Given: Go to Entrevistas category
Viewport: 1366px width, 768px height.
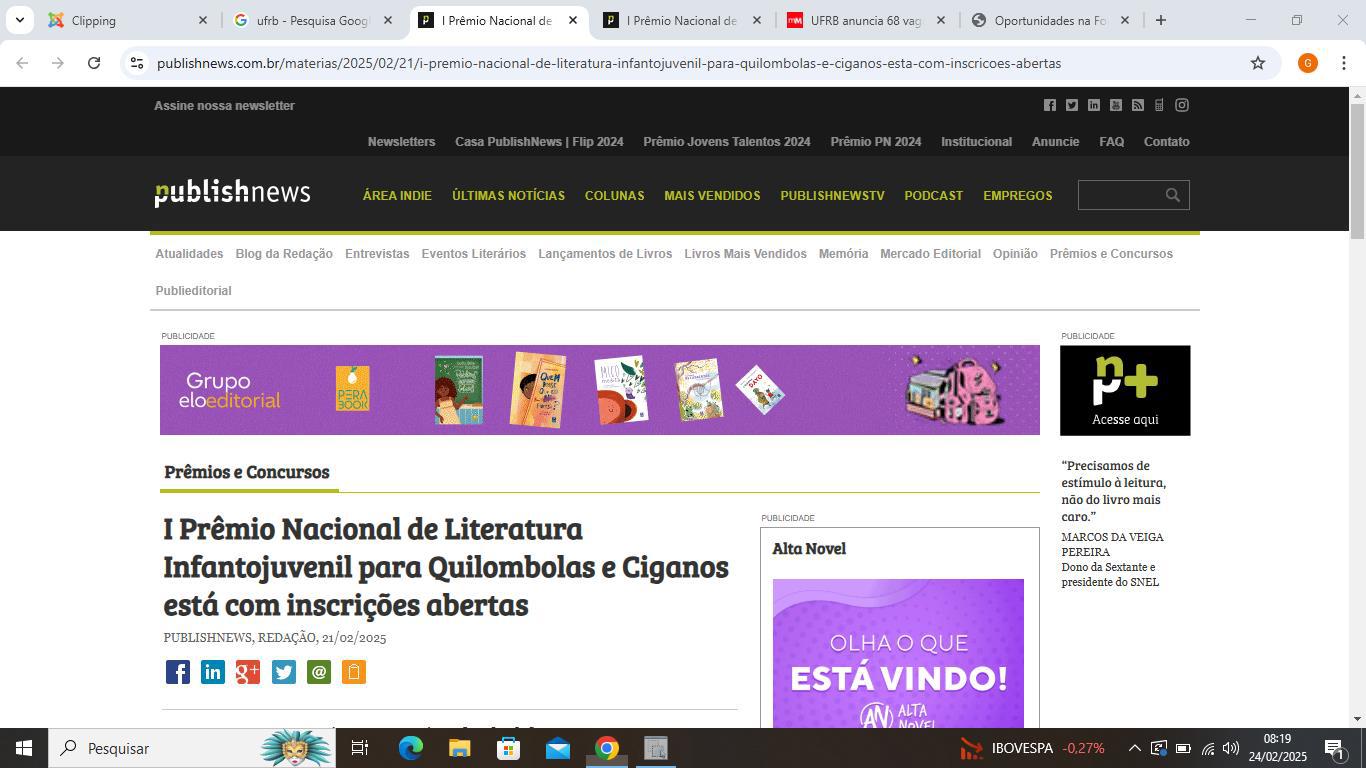Looking at the screenshot, I should coord(377,254).
